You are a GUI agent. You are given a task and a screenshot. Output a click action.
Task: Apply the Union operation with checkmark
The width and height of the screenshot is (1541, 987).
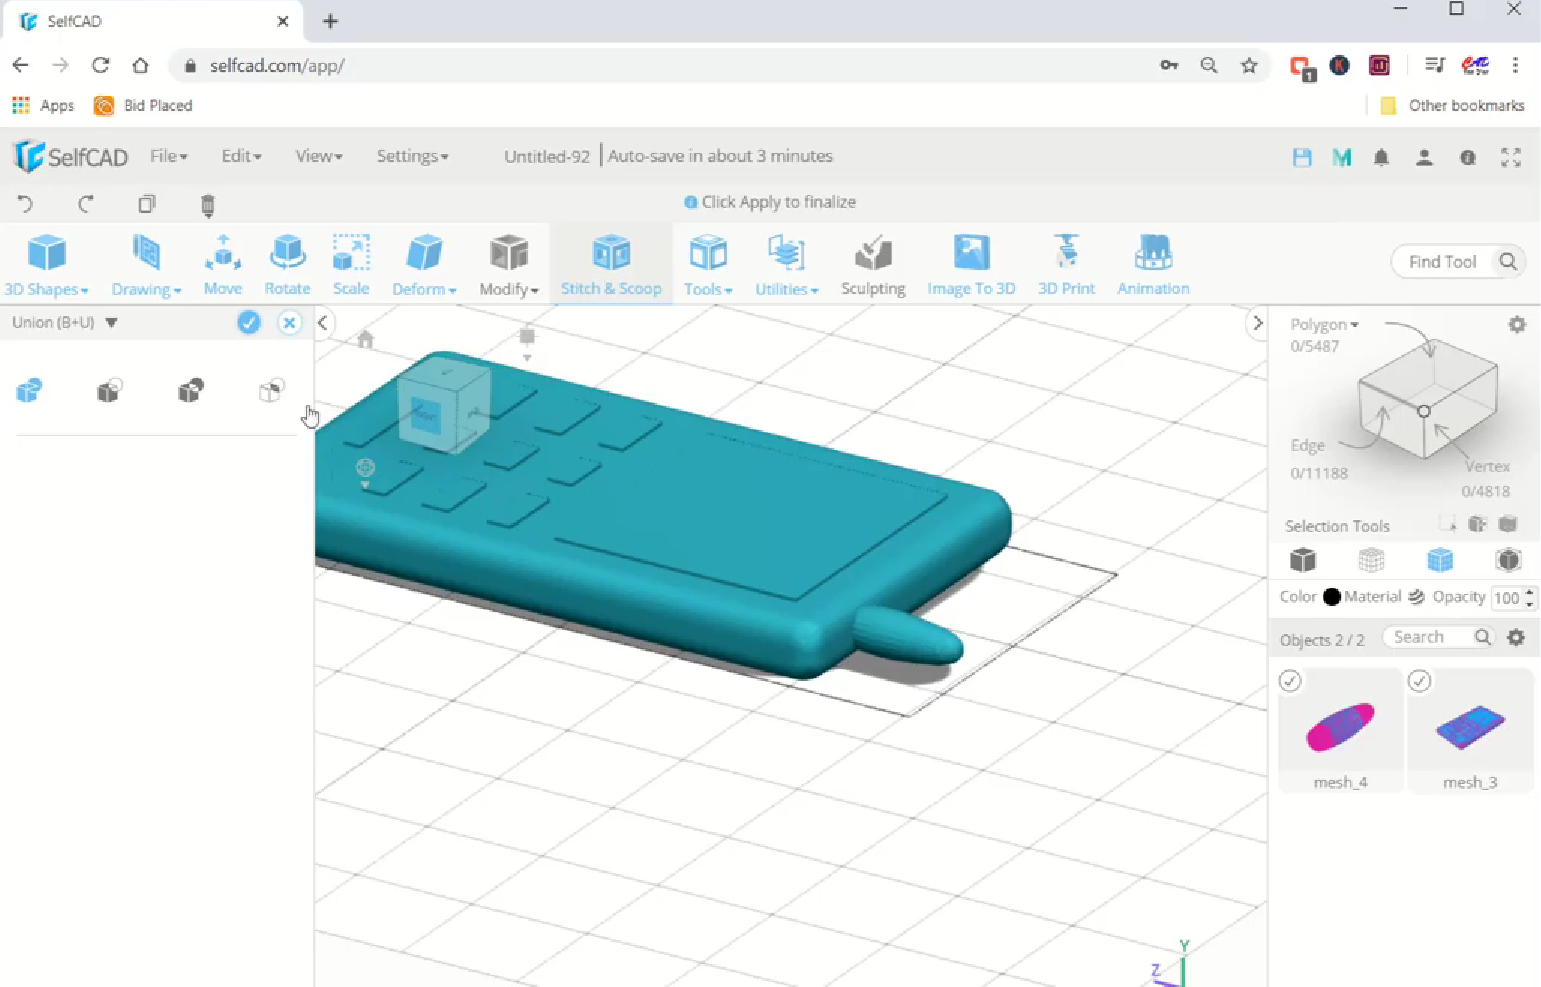249,322
